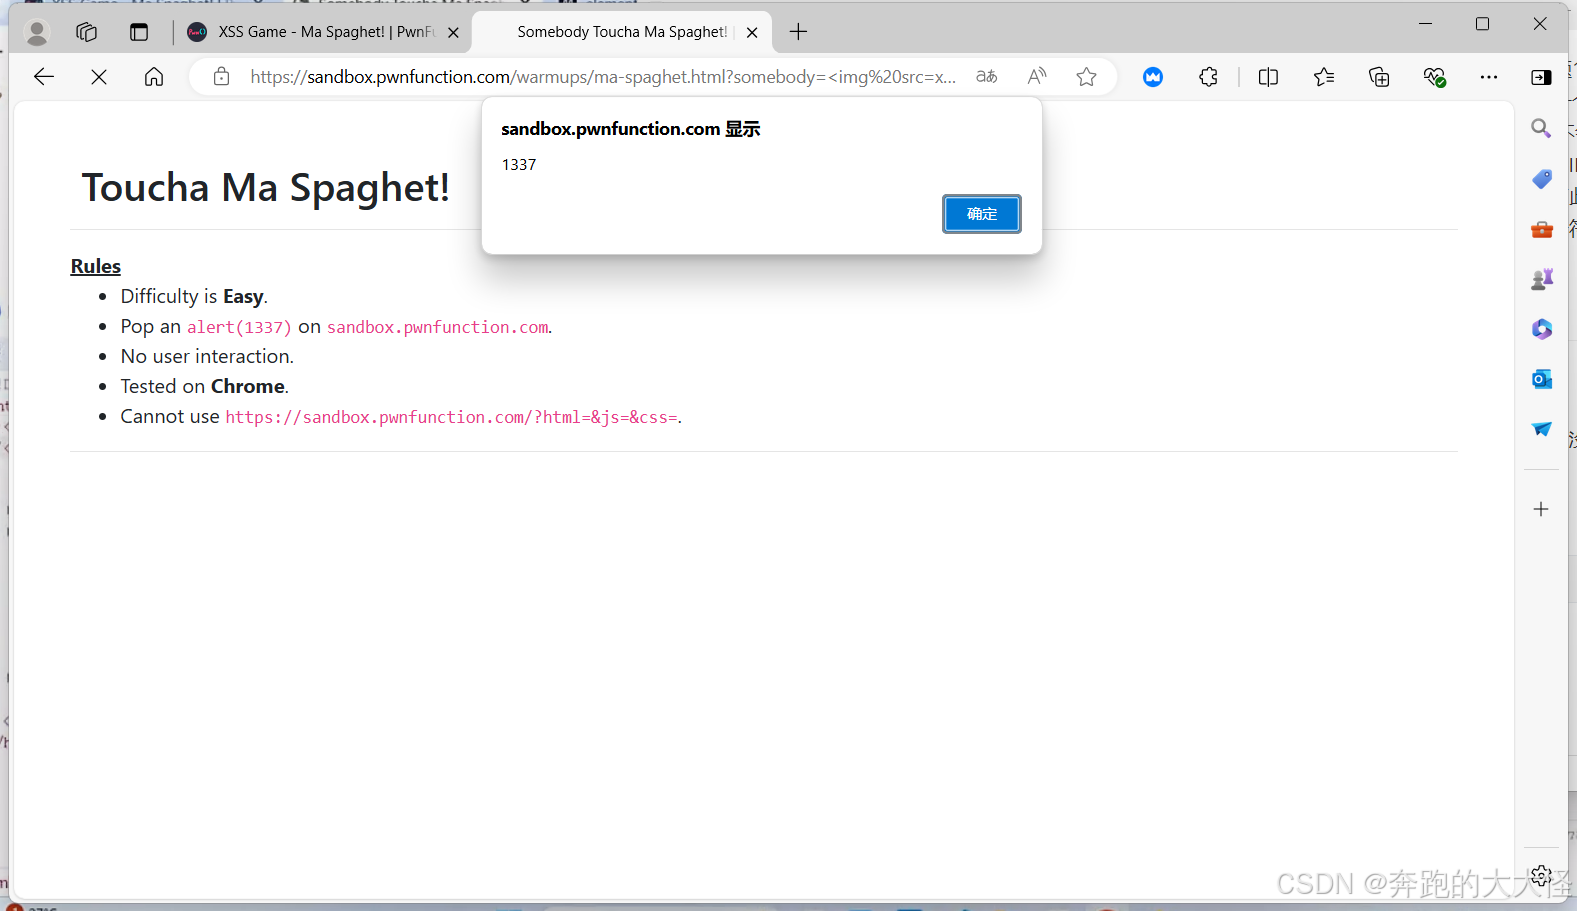Open the workspaces icon

87,32
